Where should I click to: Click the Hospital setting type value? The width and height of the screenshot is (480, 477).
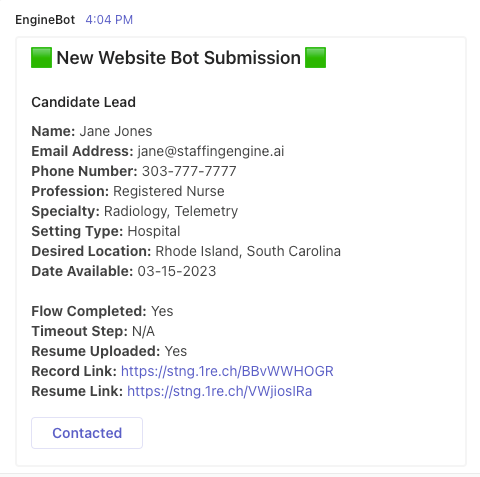pyautogui.click(x=154, y=231)
